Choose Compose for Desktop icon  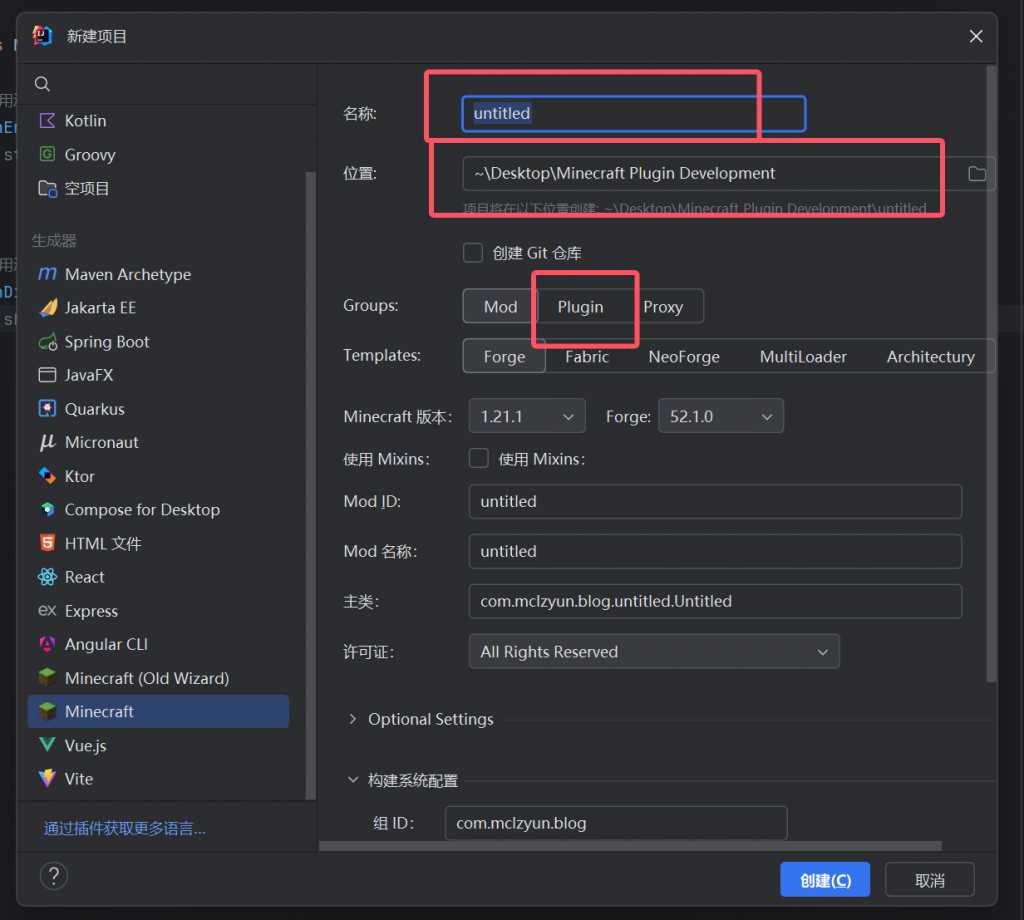pyautogui.click(x=47, y=509)
